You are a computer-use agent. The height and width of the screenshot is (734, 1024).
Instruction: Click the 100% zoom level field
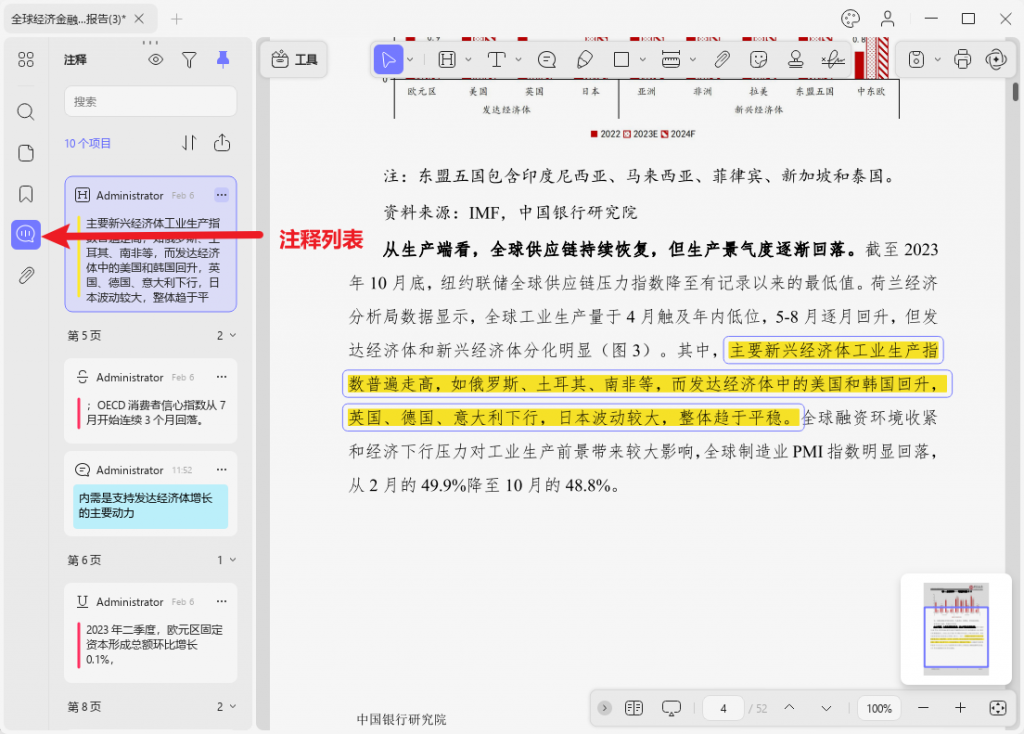[x=879, y=709]
